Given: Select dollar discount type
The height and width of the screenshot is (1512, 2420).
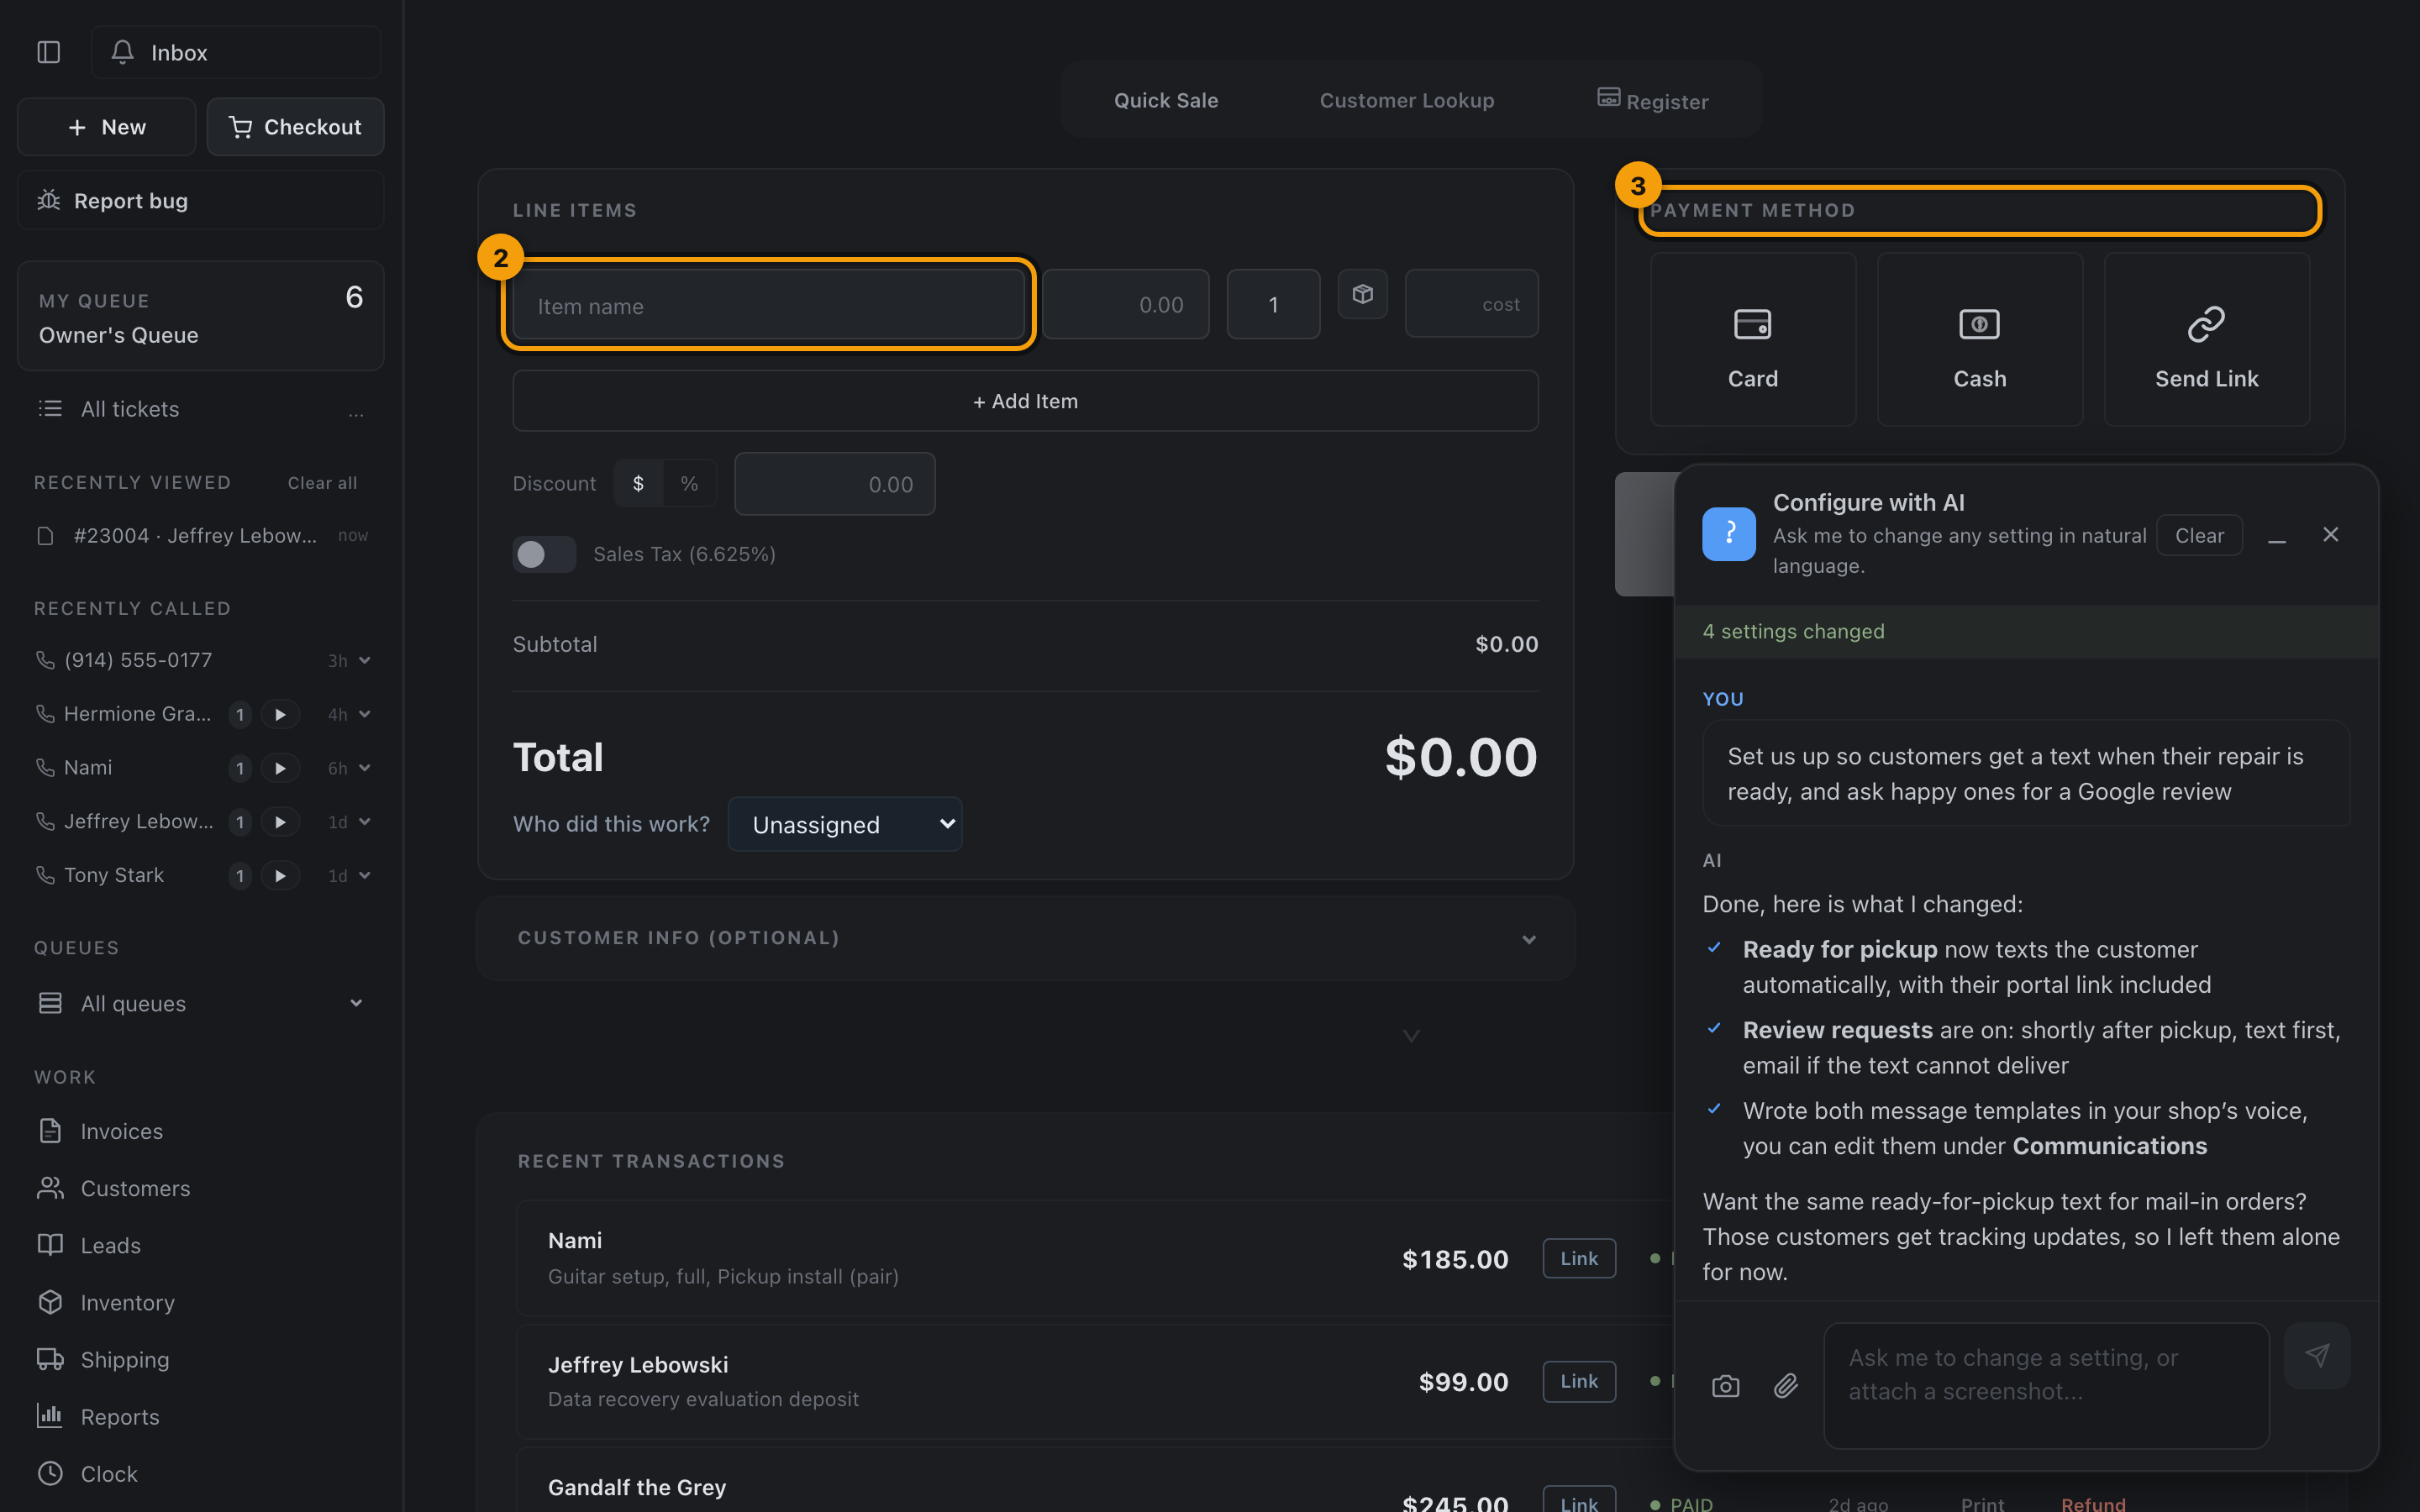Looking at the screenshot, I should (x=638, y=484).
